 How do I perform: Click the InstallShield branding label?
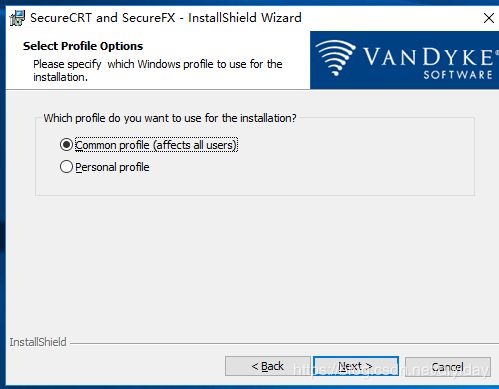[38, 342]
